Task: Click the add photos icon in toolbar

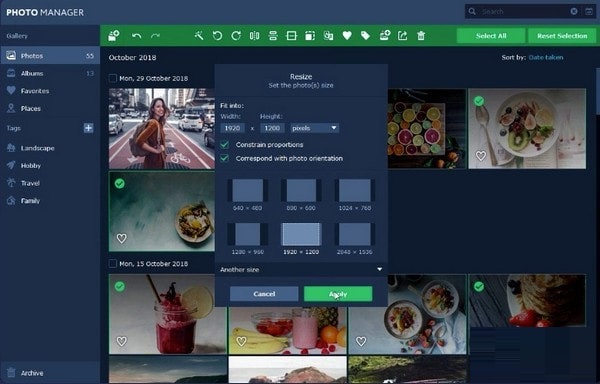Action: (x=114, y=36)
